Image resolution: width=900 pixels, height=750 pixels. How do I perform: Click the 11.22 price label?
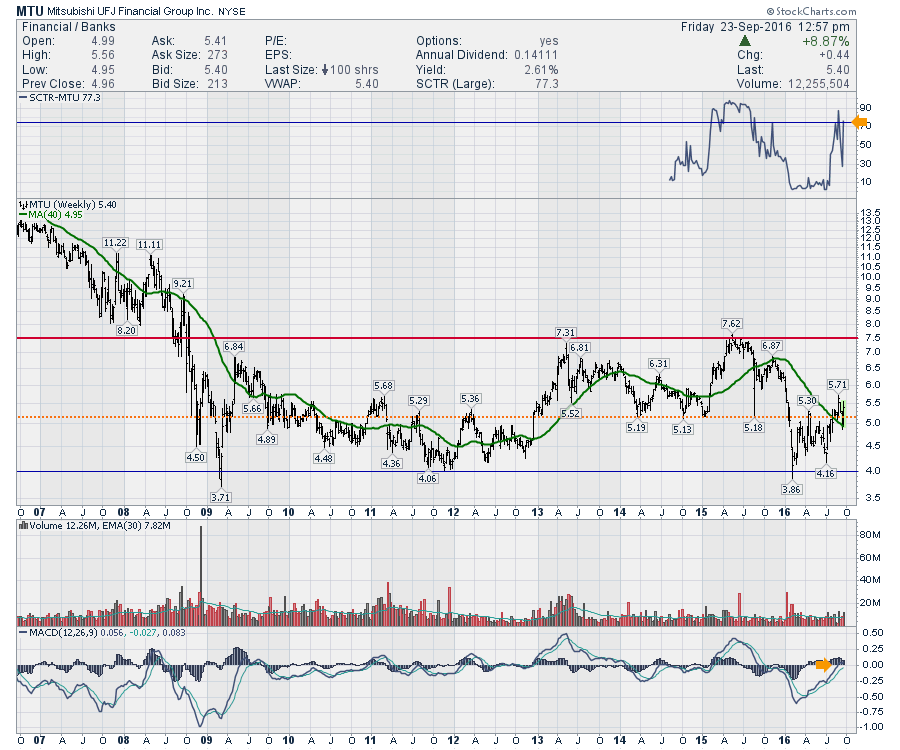tap(115, 243)
